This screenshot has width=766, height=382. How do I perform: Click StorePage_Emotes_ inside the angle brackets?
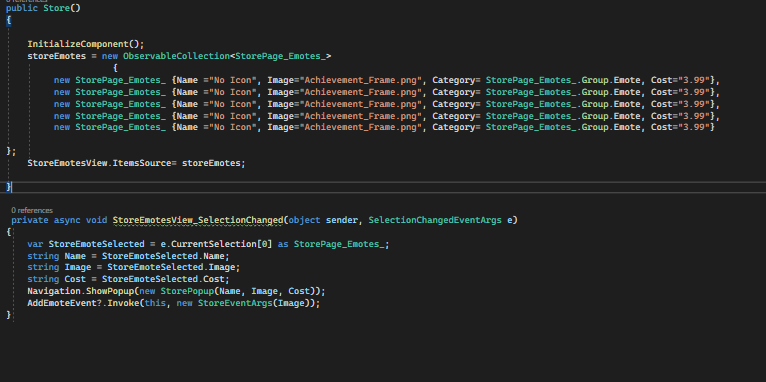point(280,56)
